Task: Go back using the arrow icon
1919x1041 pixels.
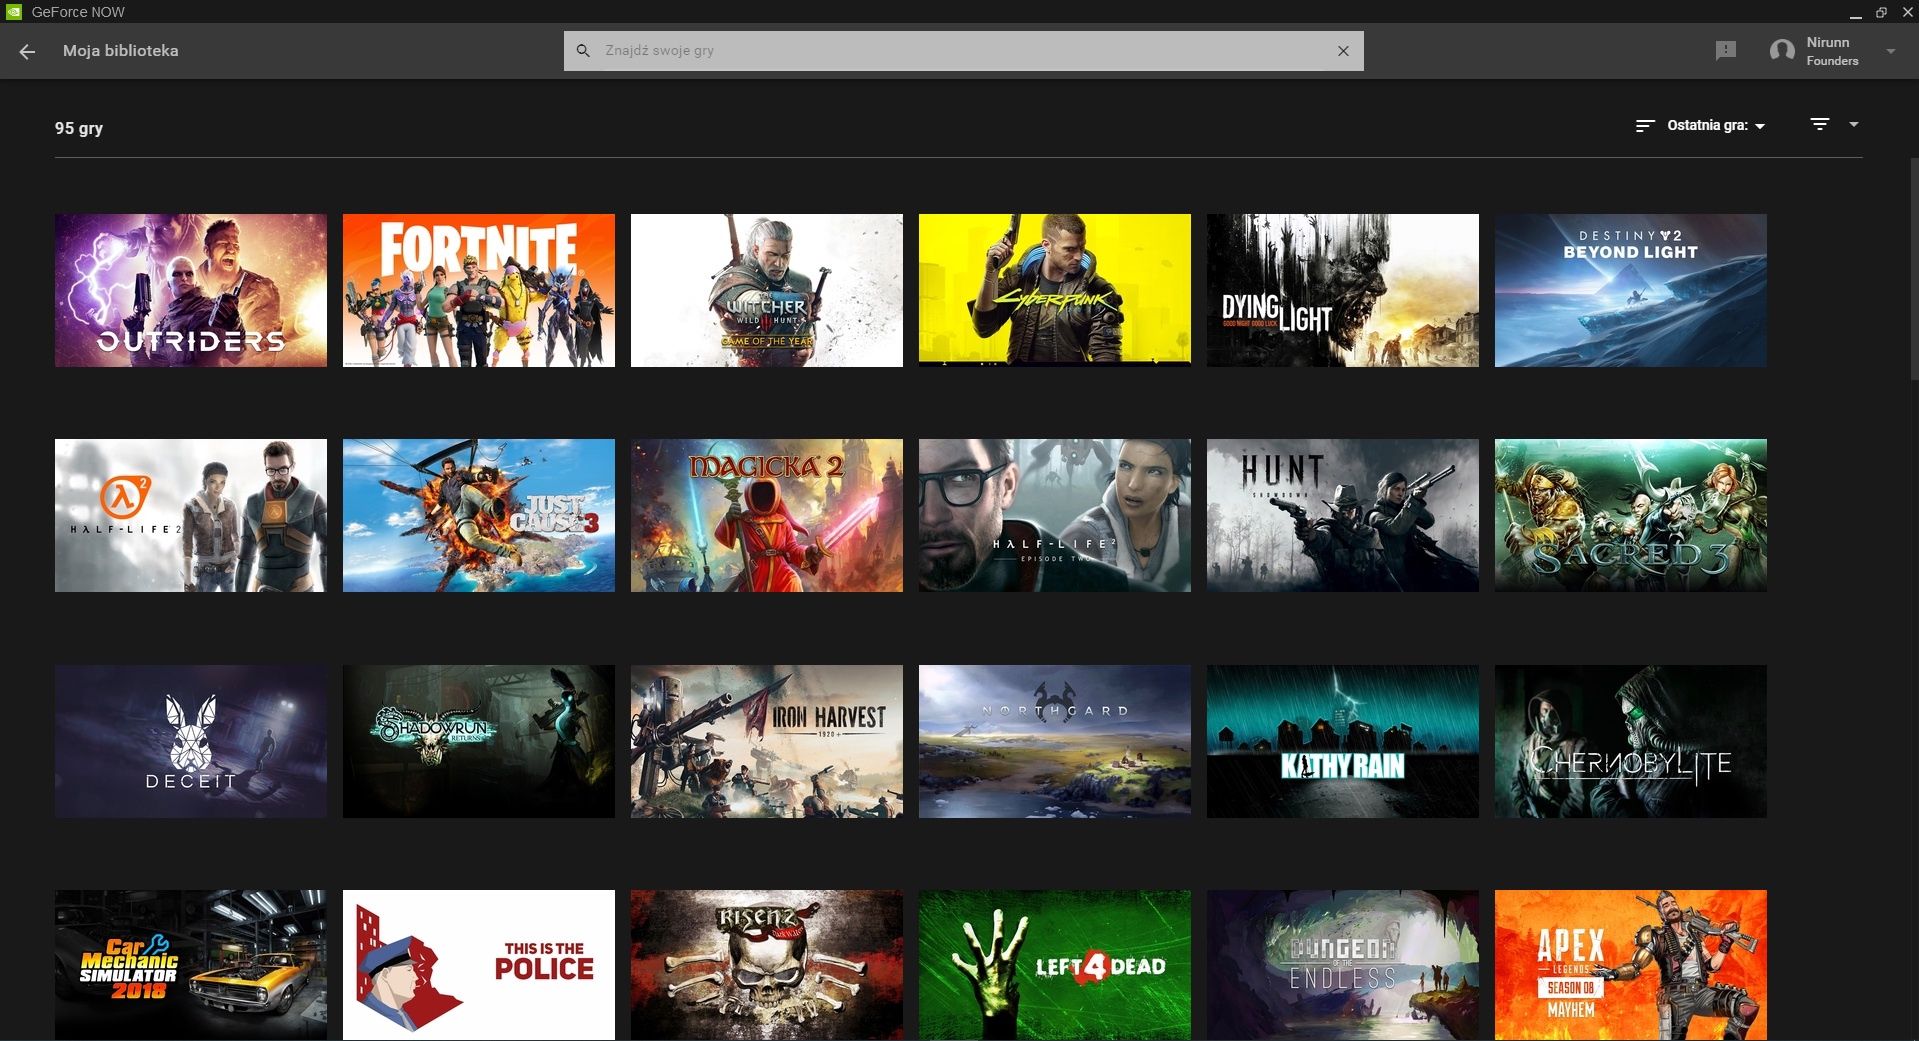Action: point(27,51)
